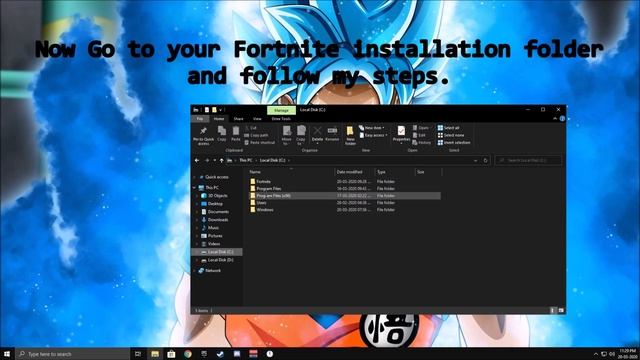This screenshot has width=640, height=360.
Task: Click Copy path in Clipboard group
Action: click(256, 135)
